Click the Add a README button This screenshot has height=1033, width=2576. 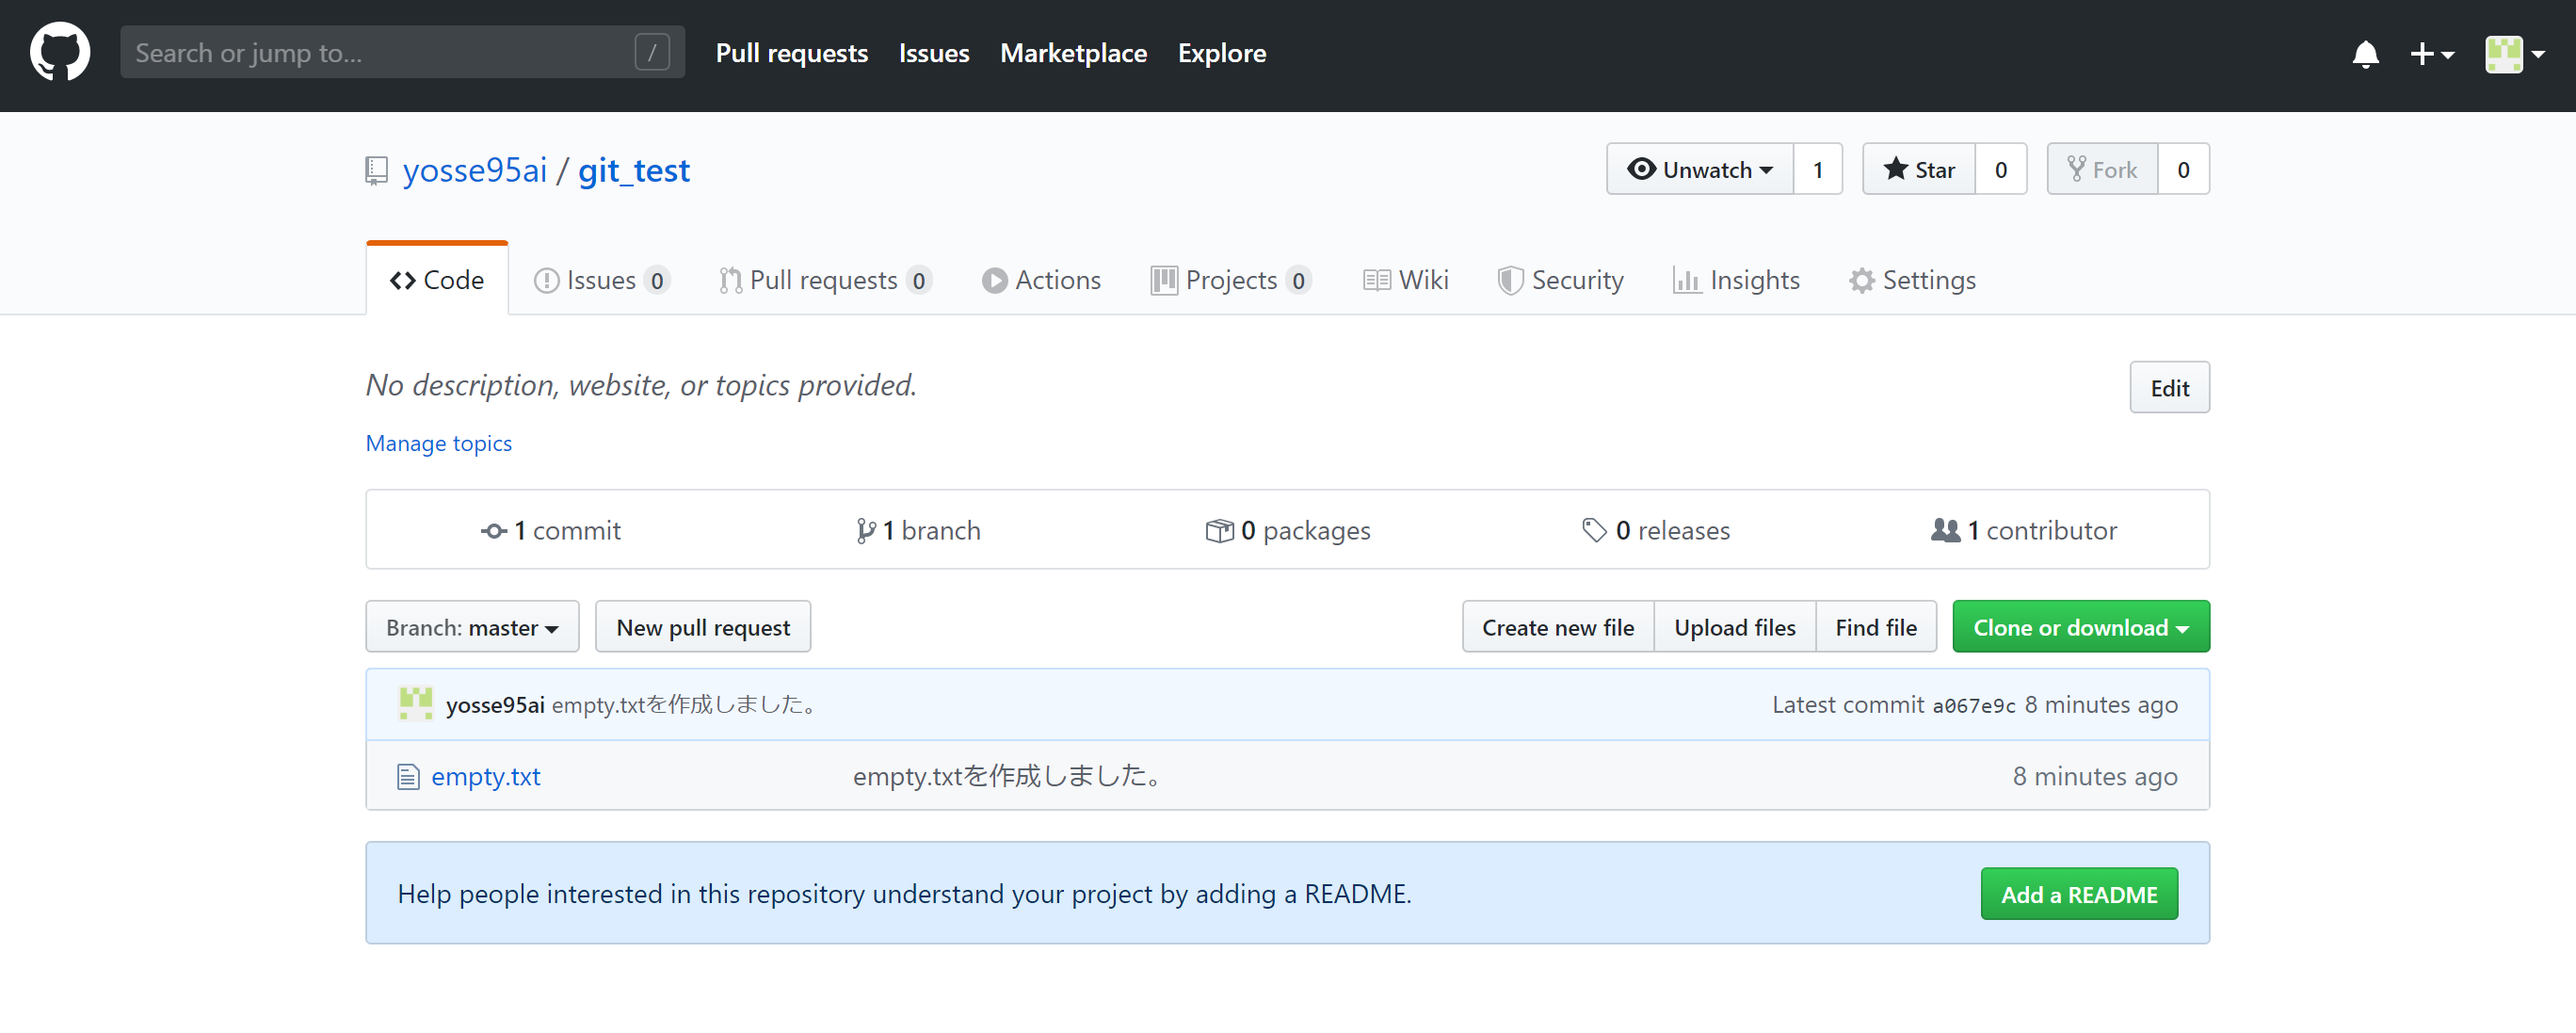pos(2078,894)
